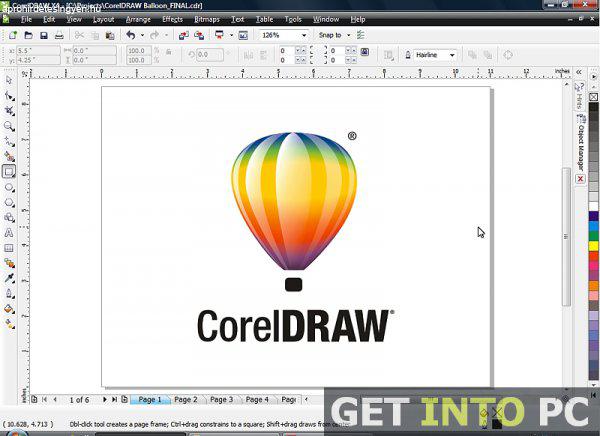Close docker with red X button

[x=580, y=179]
